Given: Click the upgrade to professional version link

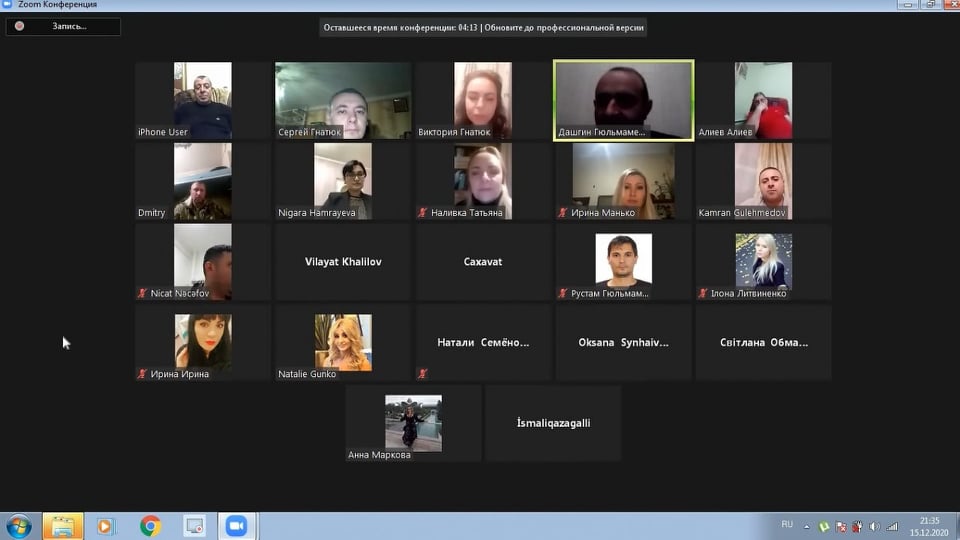Looking at the screenshot, I should click(x=565, y=28).
